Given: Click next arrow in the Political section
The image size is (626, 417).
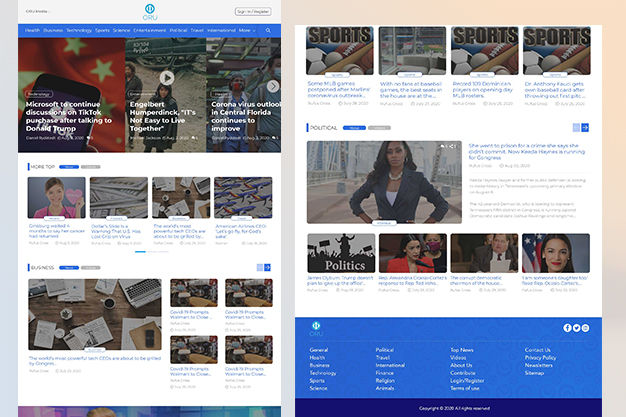Looking at the screenshot, I should pos(585,127).
